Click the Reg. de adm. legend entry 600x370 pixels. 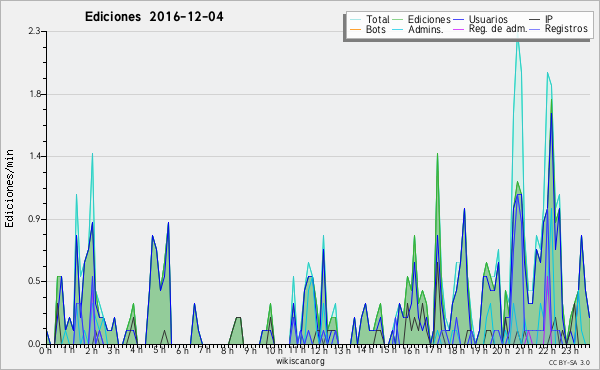[498, 29]
